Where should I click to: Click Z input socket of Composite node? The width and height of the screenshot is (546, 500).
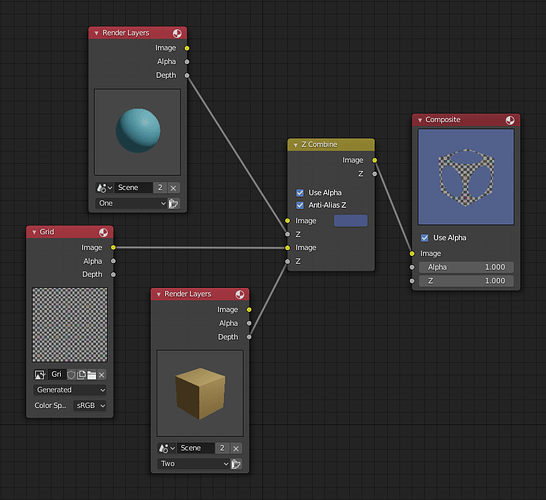tap(412, 281)
